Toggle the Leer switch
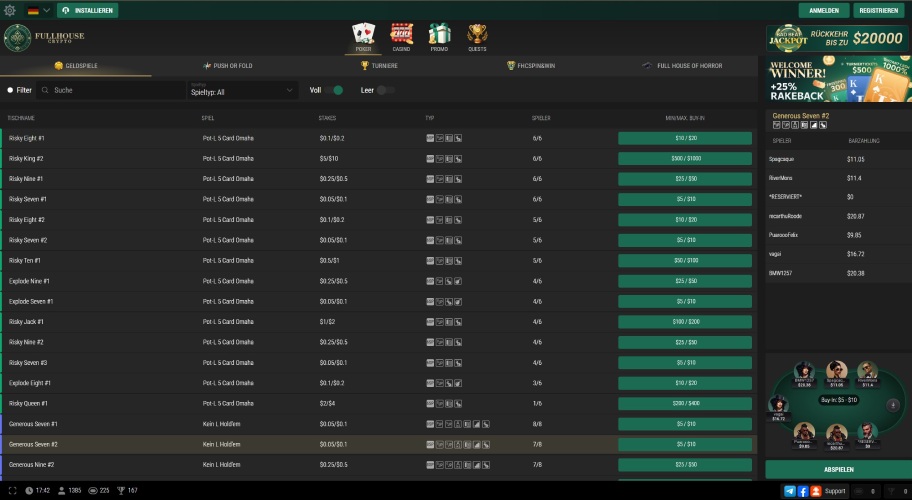912x500 pixels. [385, 90]
